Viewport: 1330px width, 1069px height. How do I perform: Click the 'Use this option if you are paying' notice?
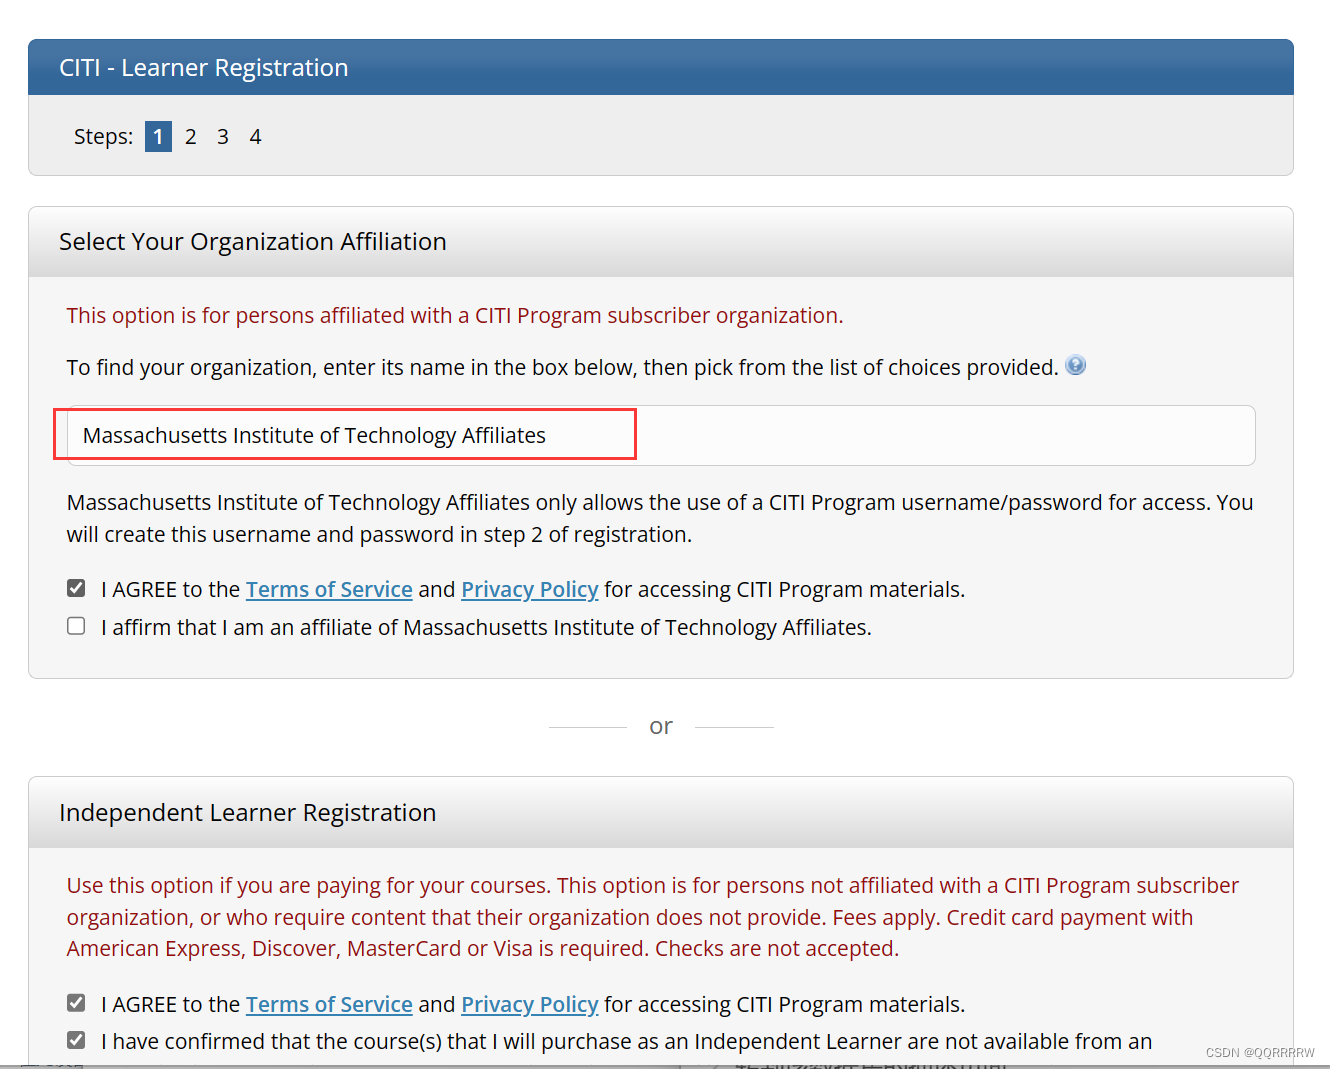point(653,917)
